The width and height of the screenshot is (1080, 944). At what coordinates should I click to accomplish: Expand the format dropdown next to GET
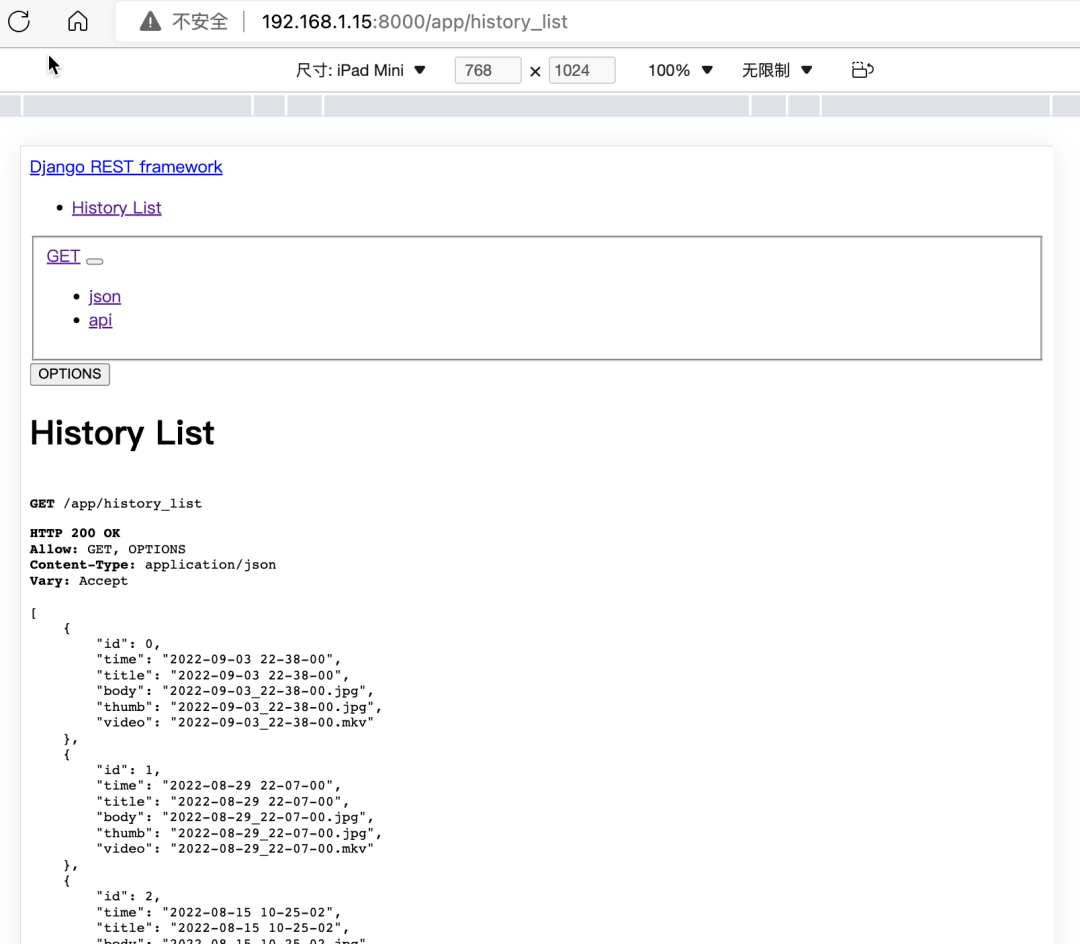point(94,261)
